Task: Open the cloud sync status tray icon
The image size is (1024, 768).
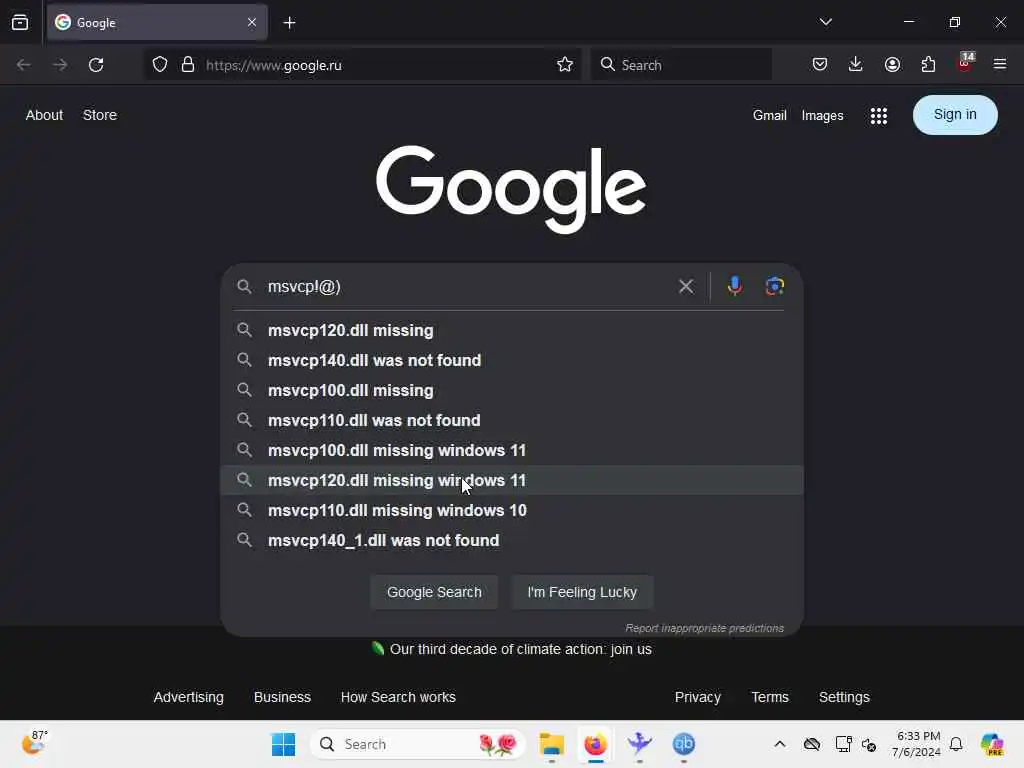Action: pyautogui.click(x=812, y=744)
